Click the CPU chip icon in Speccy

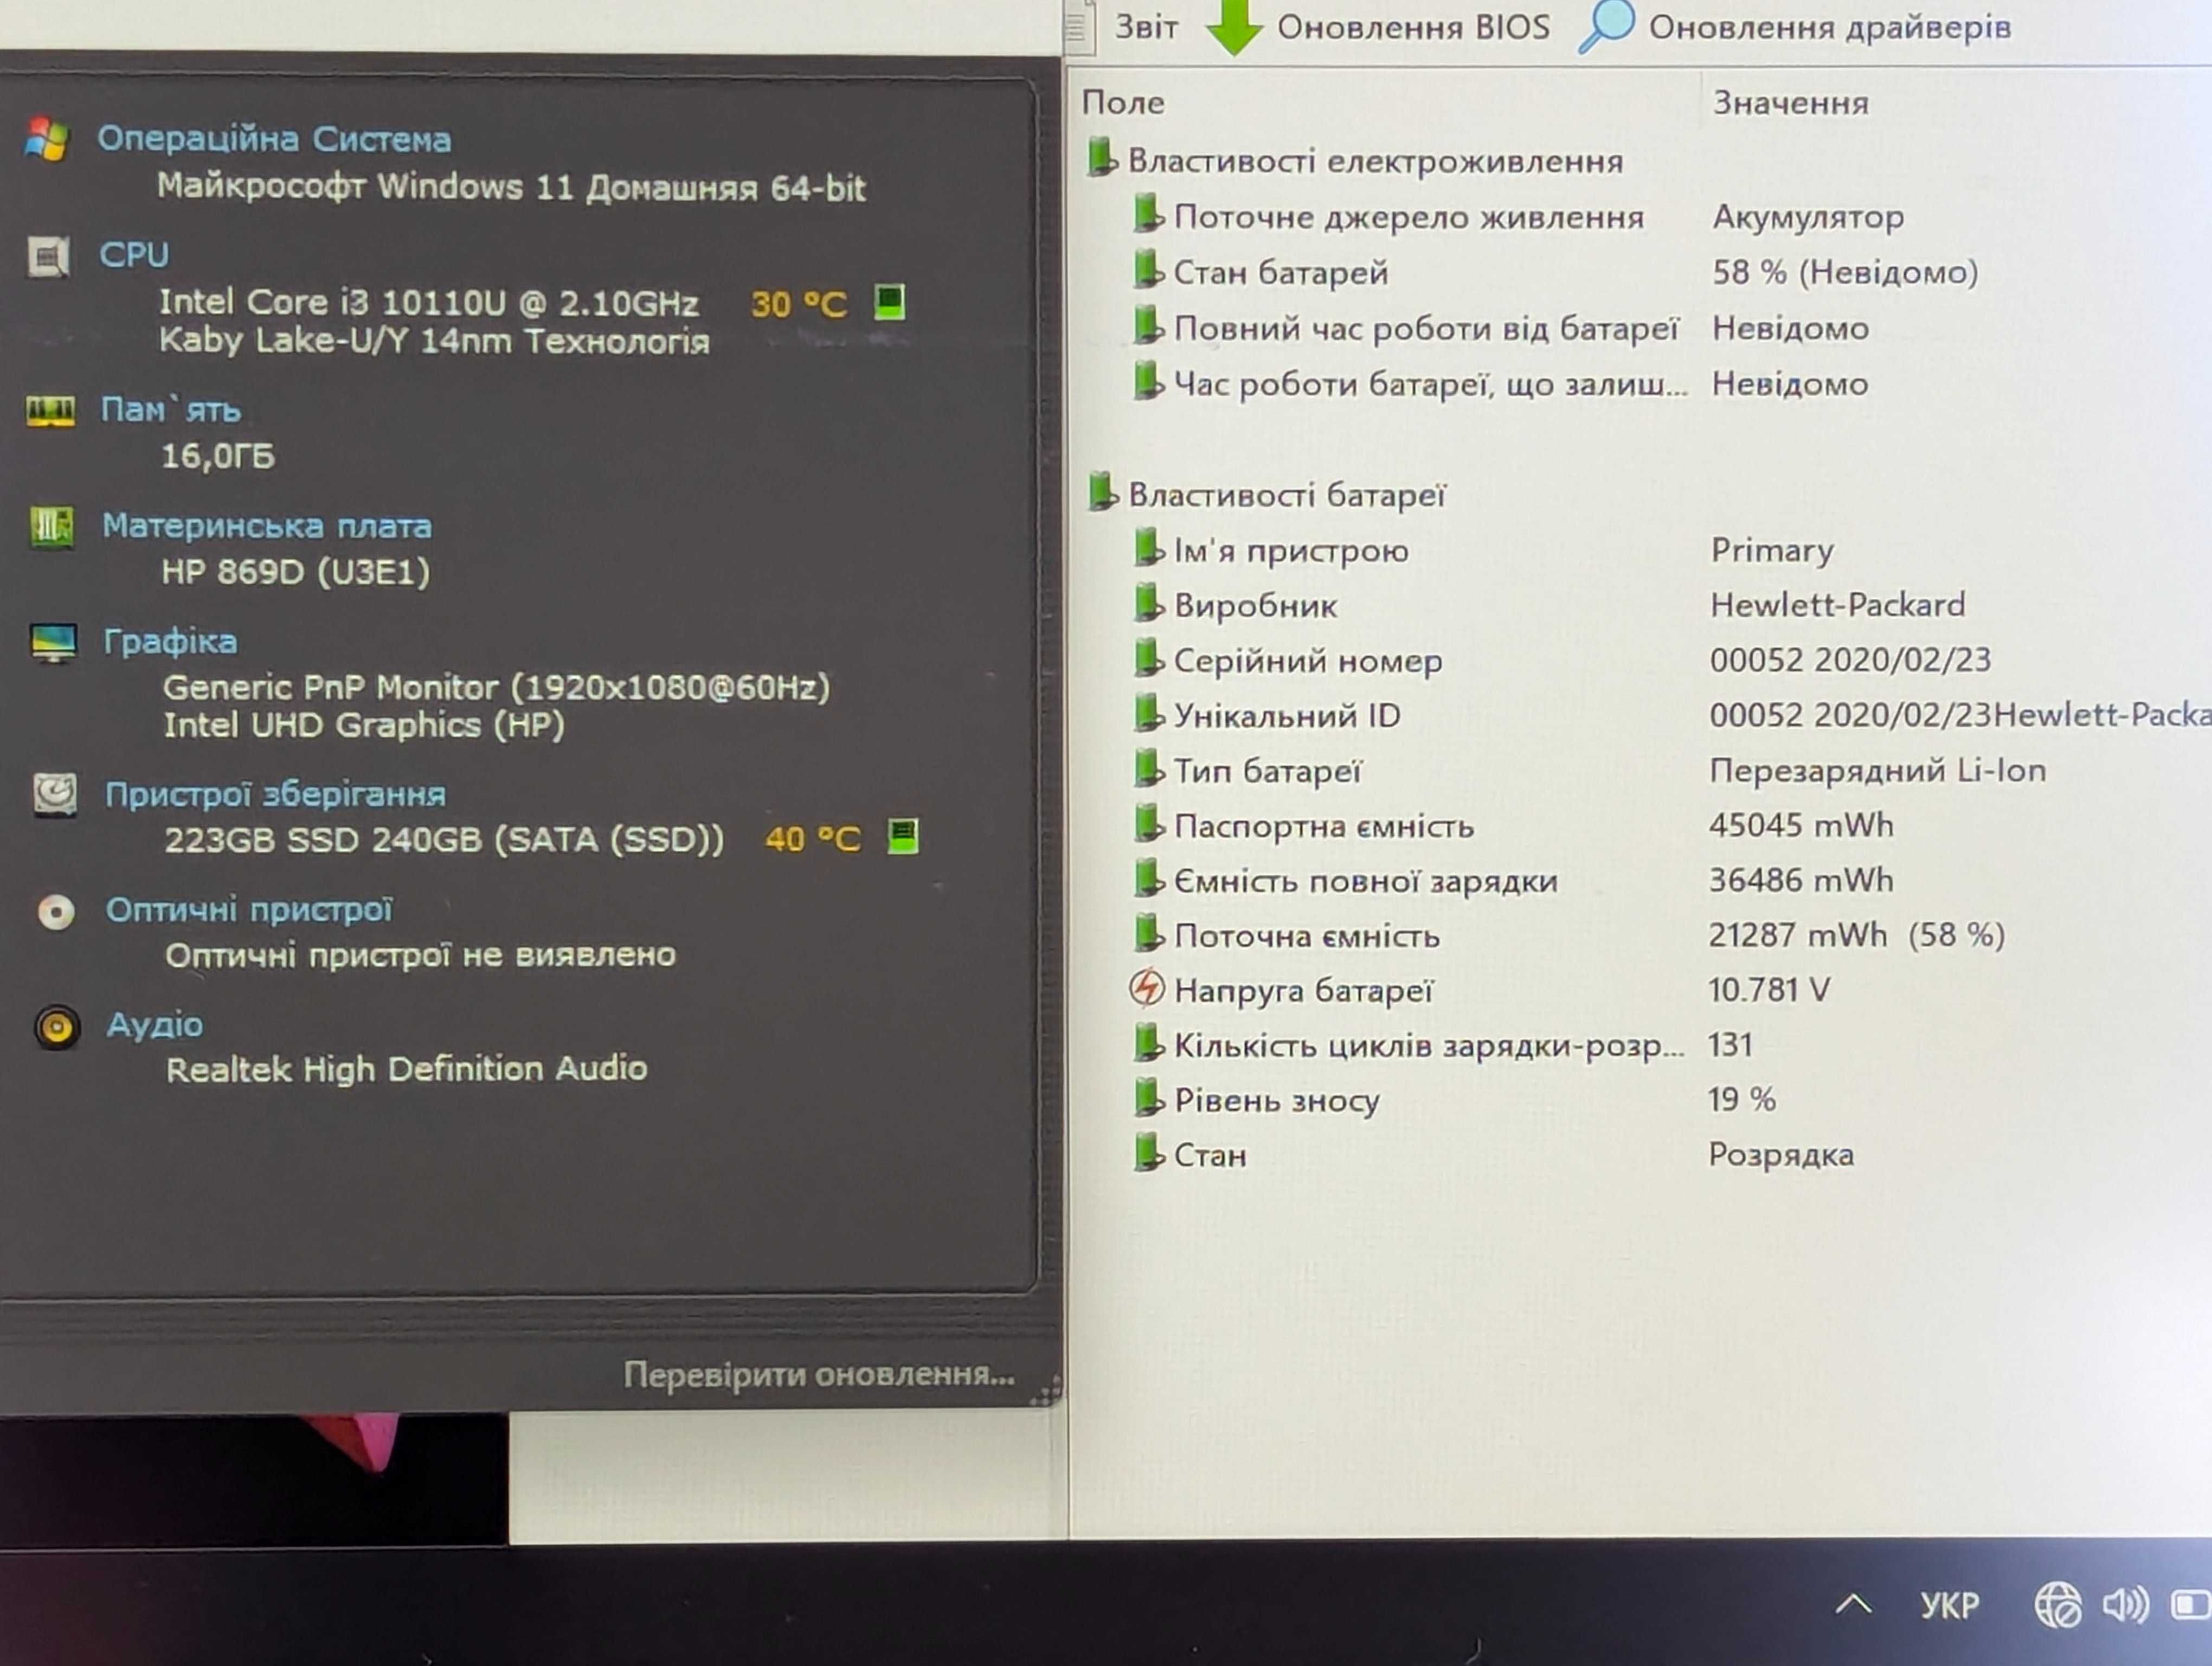click(48, 257)
